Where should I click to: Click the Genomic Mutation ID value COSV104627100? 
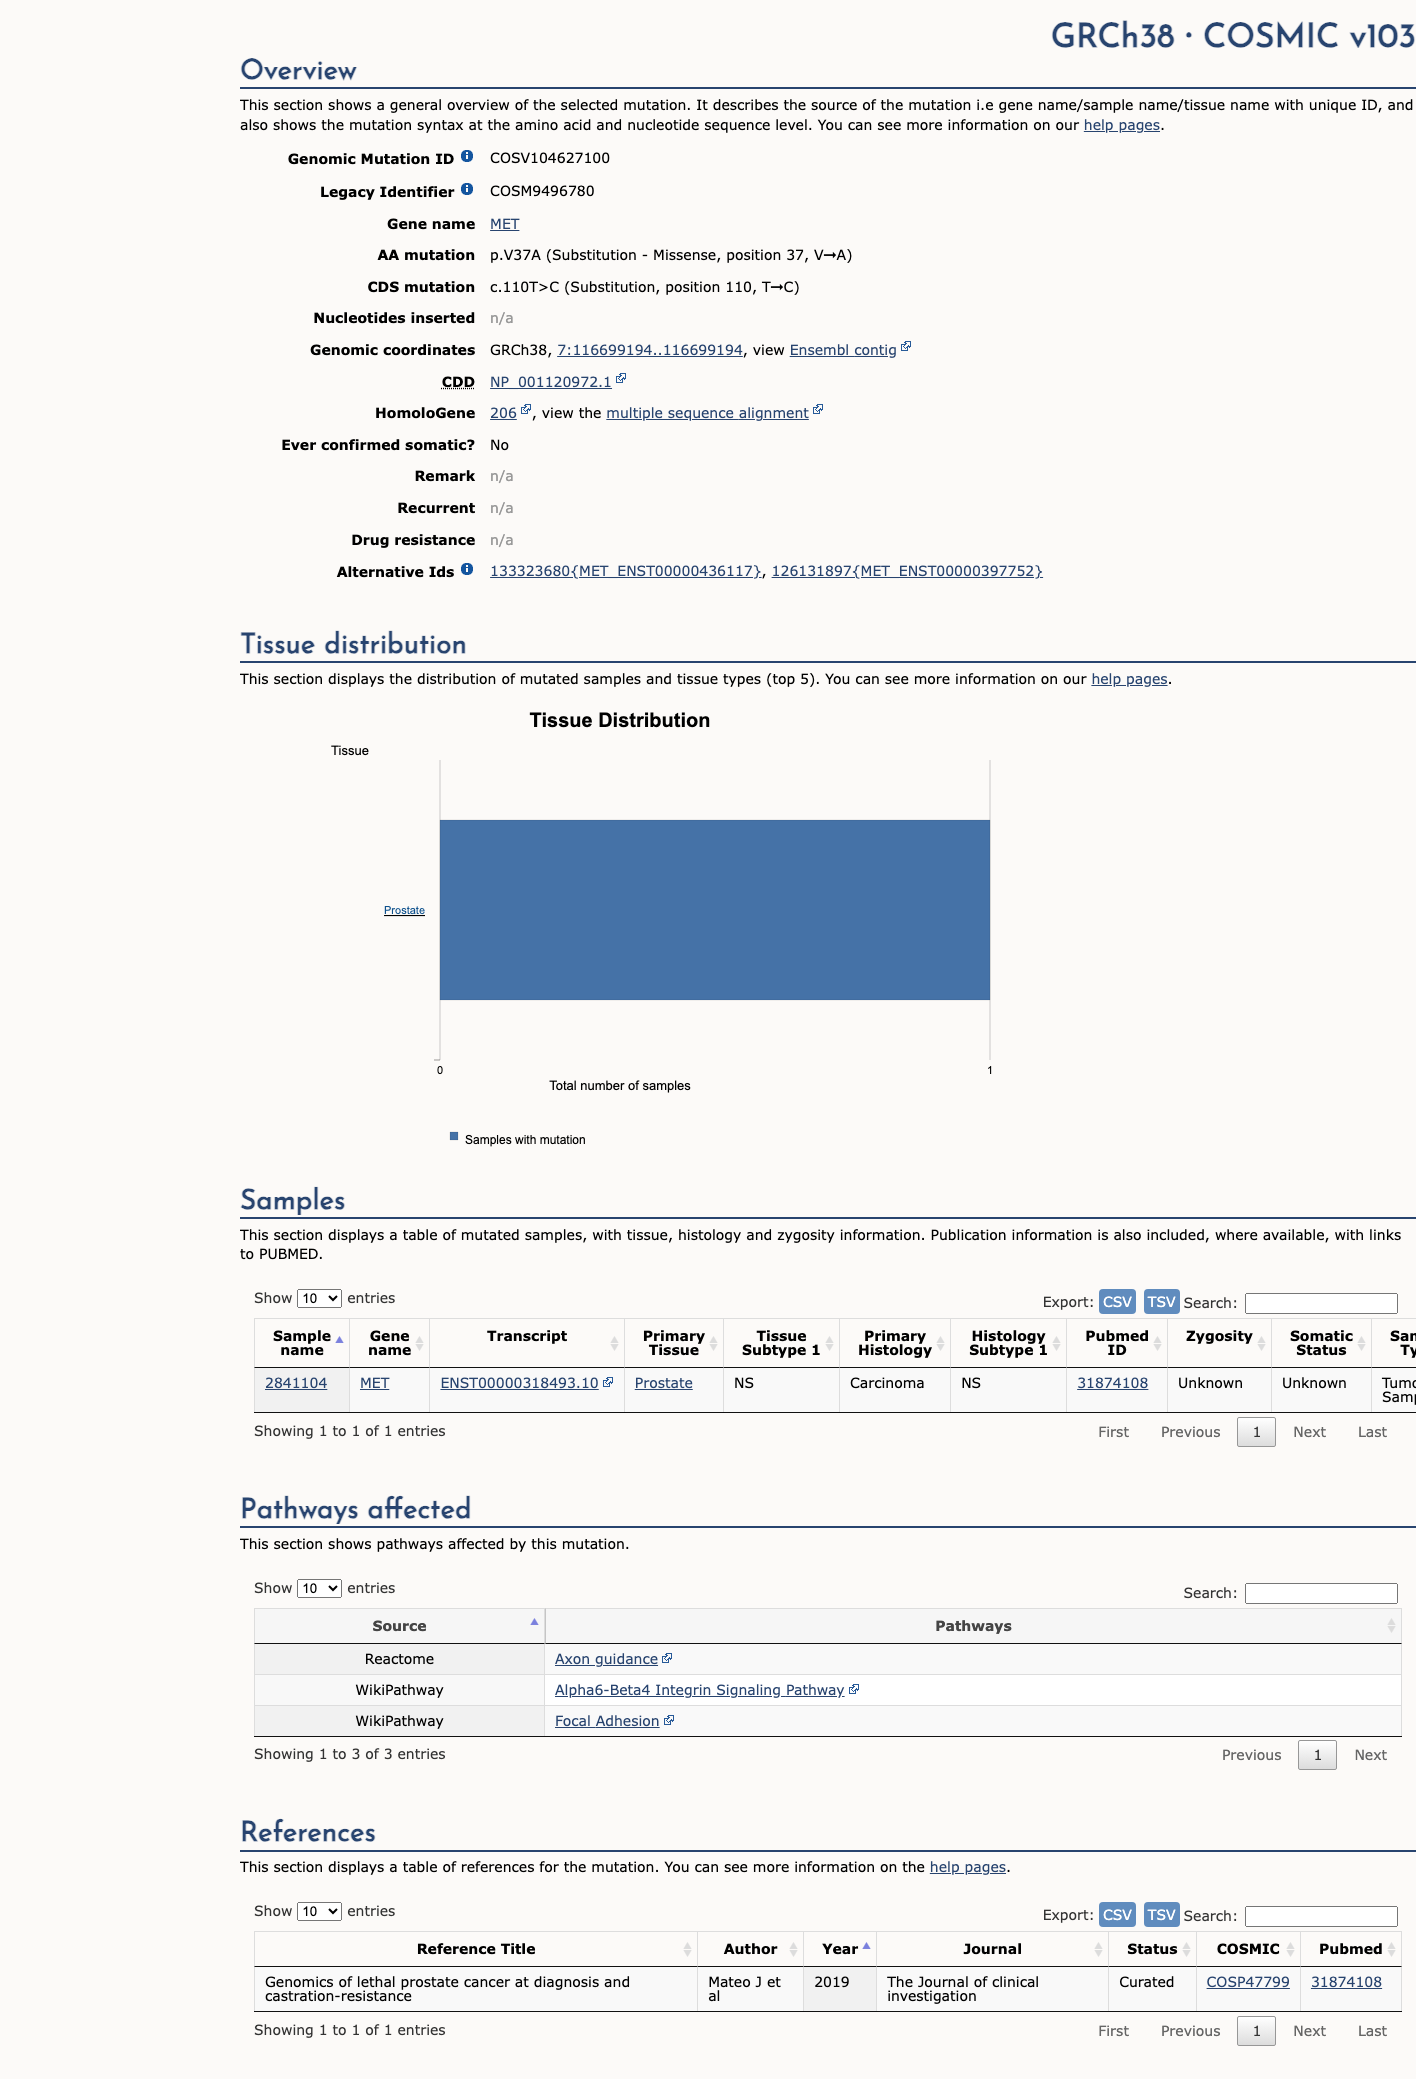click(x=550, y=158)
